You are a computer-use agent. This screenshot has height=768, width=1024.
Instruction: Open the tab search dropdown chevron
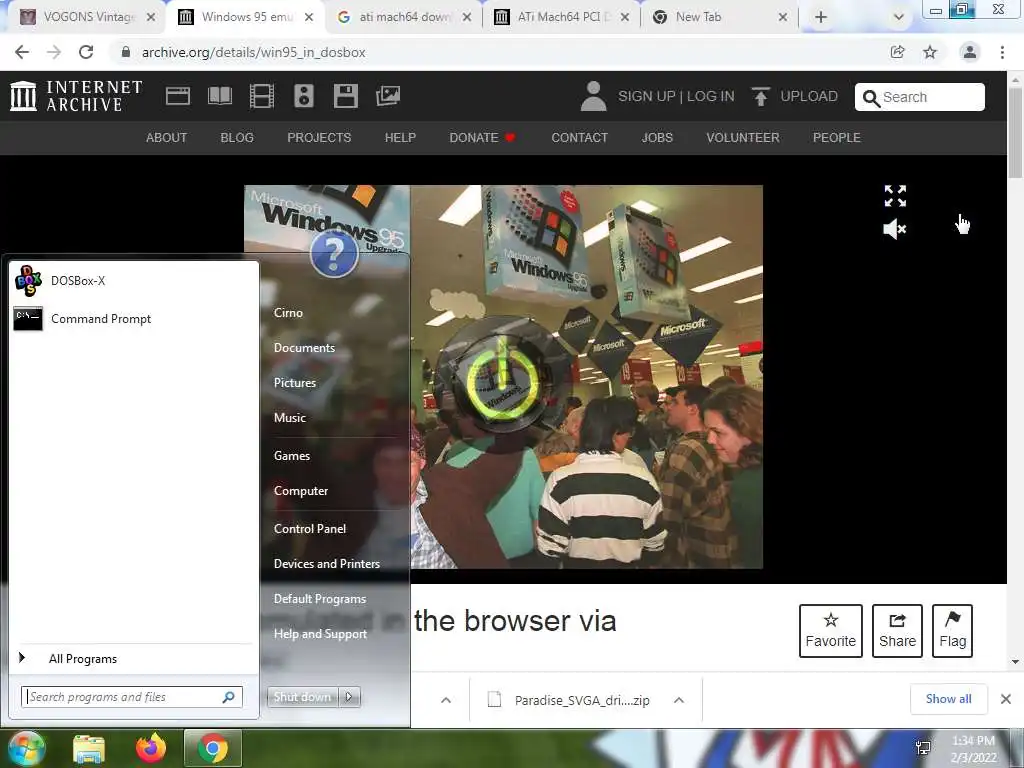coord(899,18)
